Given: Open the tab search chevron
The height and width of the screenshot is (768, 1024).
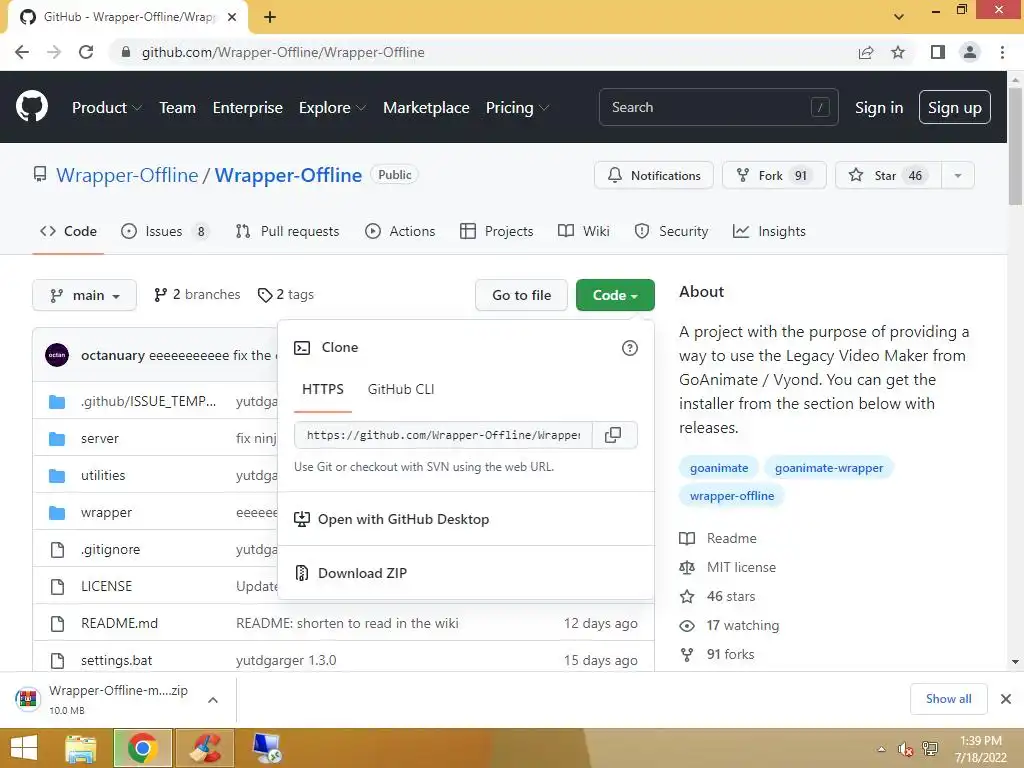Looking at the screenshot, I should tap(899, 17).
